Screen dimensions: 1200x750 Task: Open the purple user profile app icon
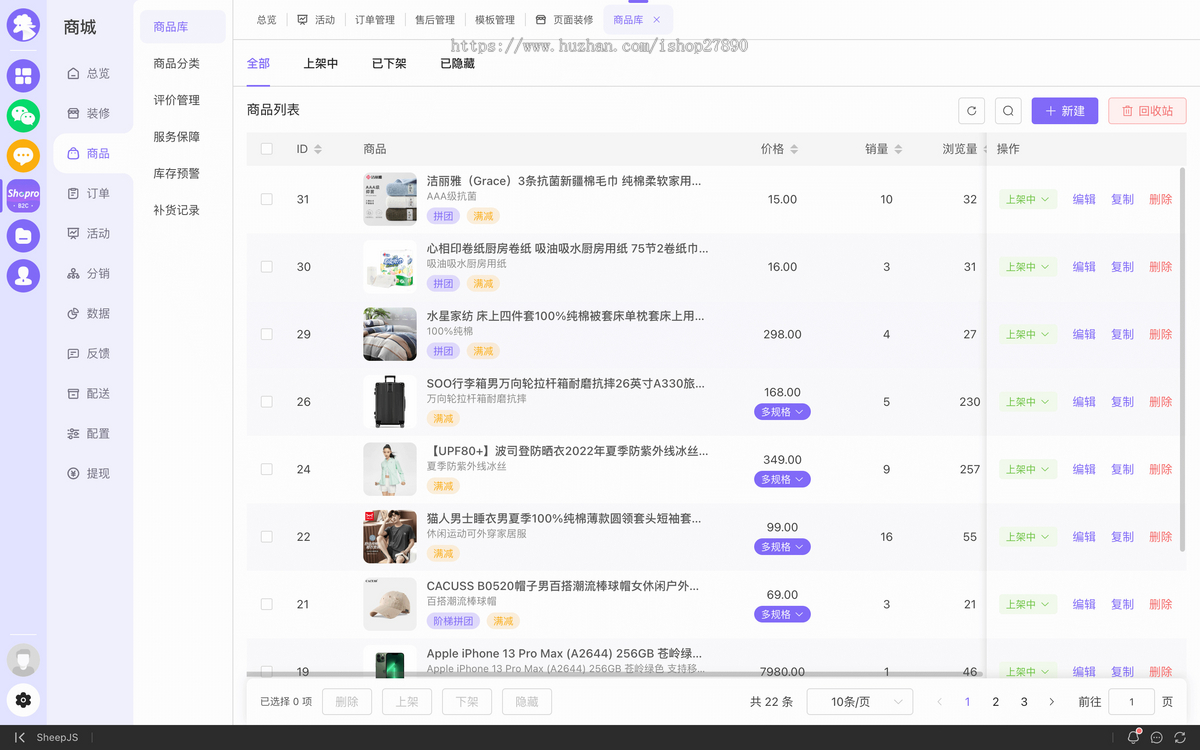[x=23, y=276]
